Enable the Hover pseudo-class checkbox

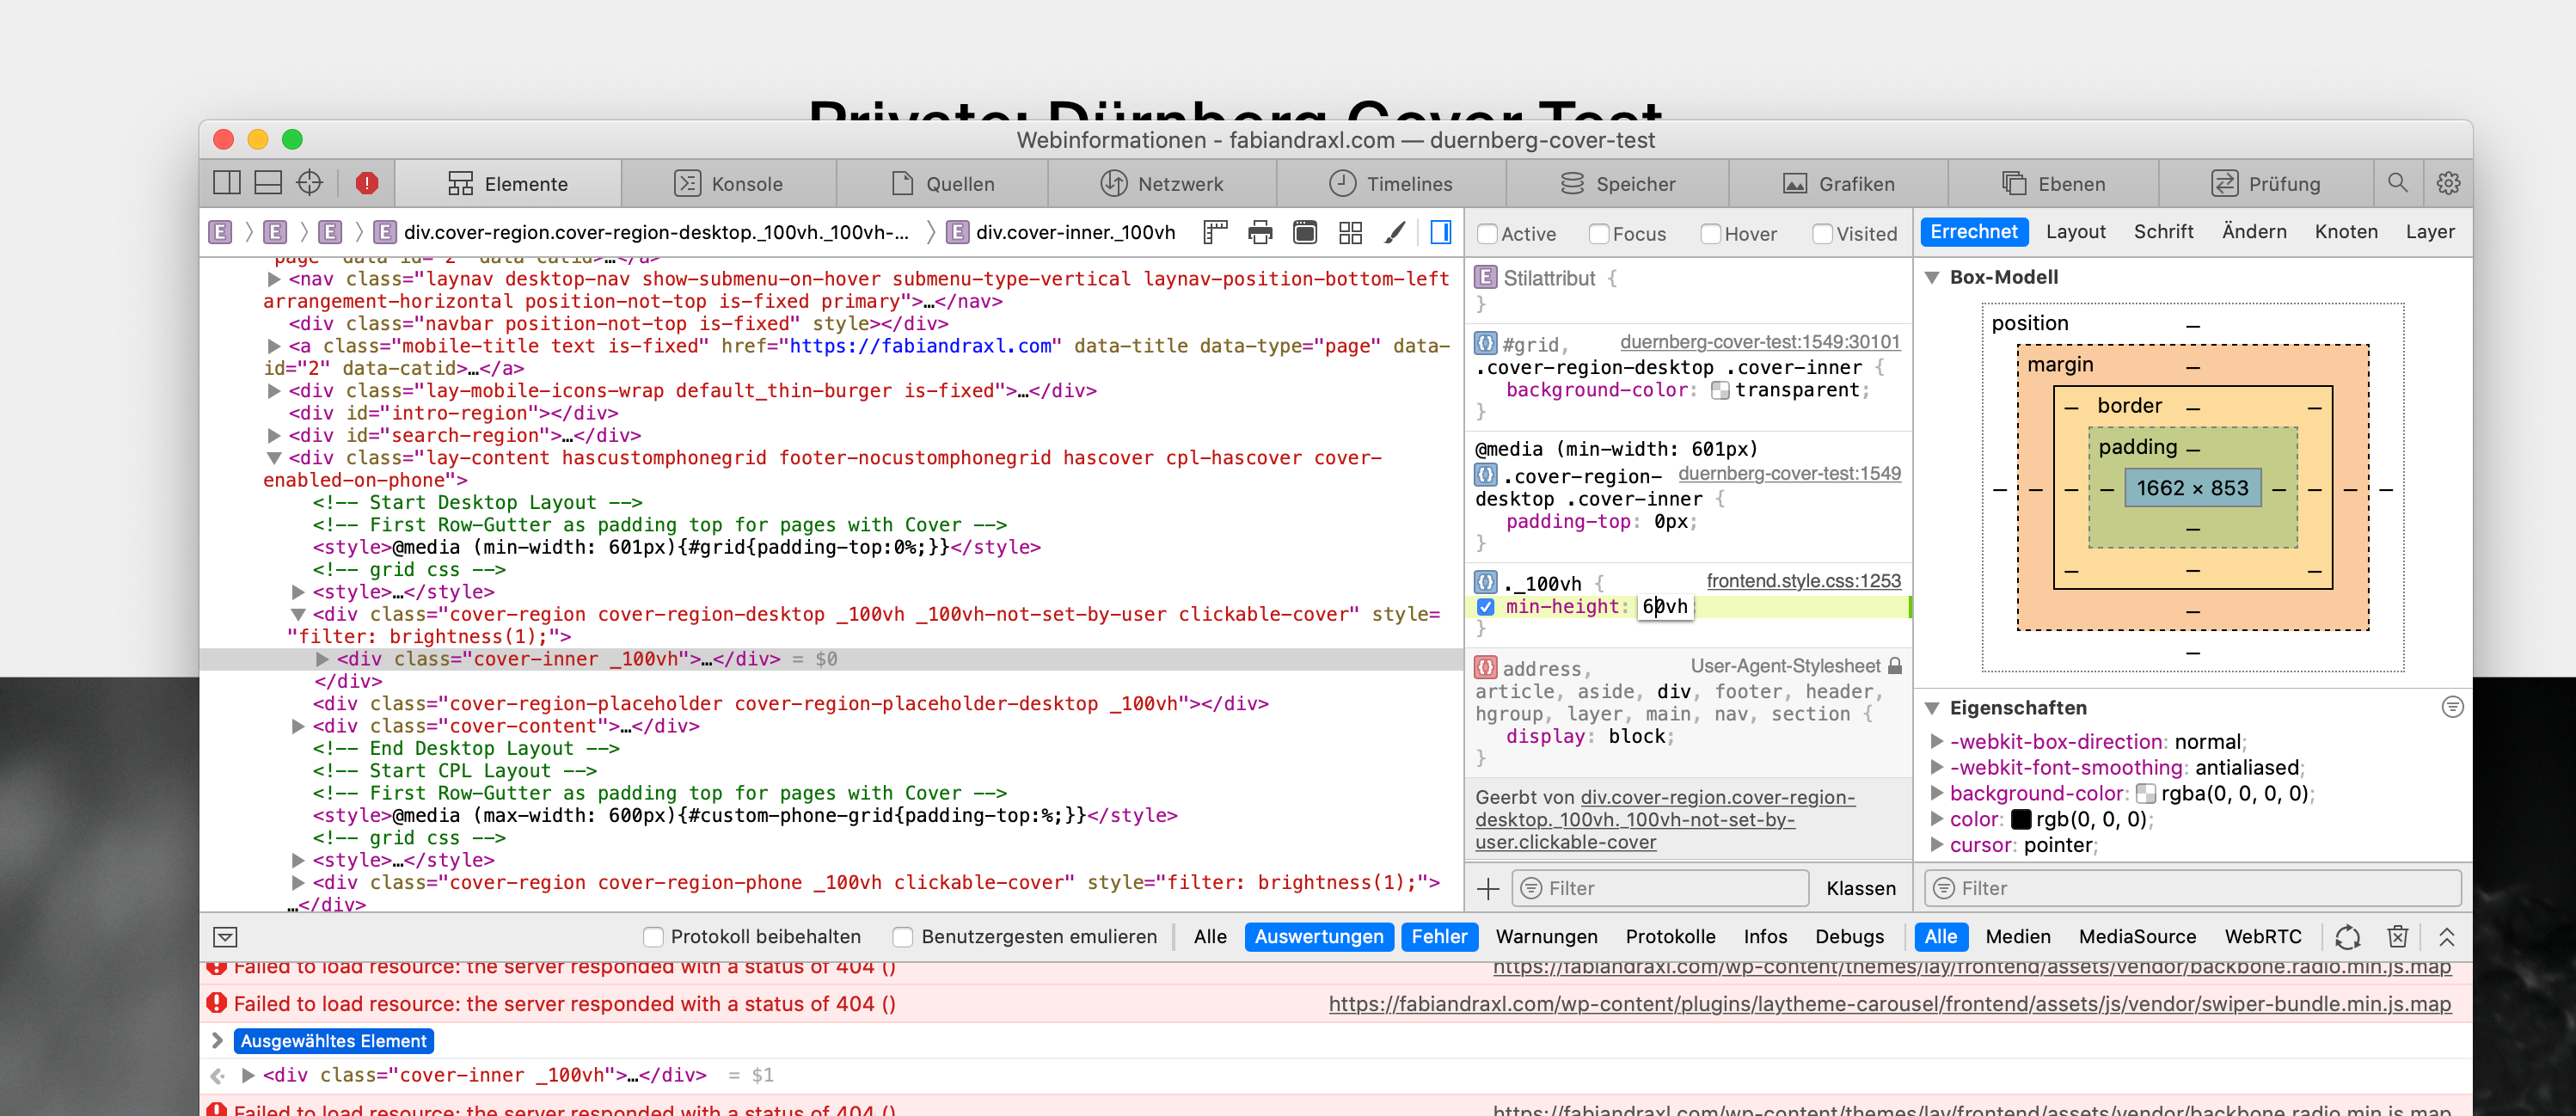click(x=1710, y=234)
